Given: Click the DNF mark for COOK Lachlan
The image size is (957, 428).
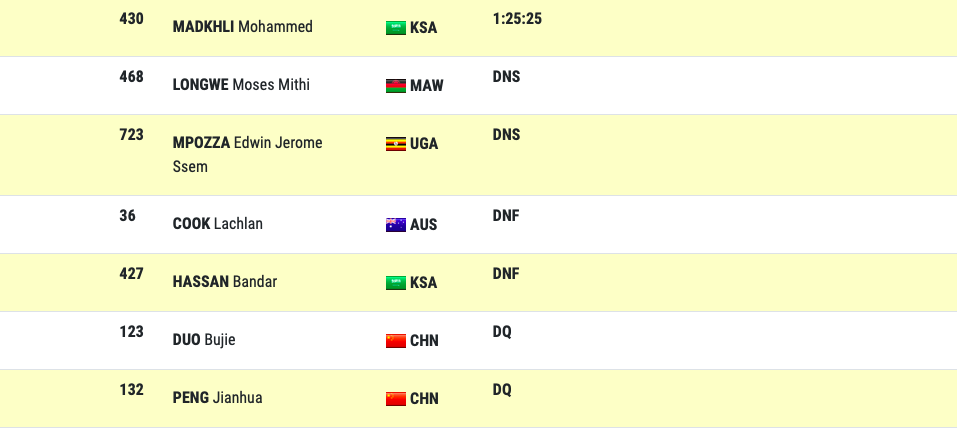Looking at the screenshot, I should coord(506,216).
